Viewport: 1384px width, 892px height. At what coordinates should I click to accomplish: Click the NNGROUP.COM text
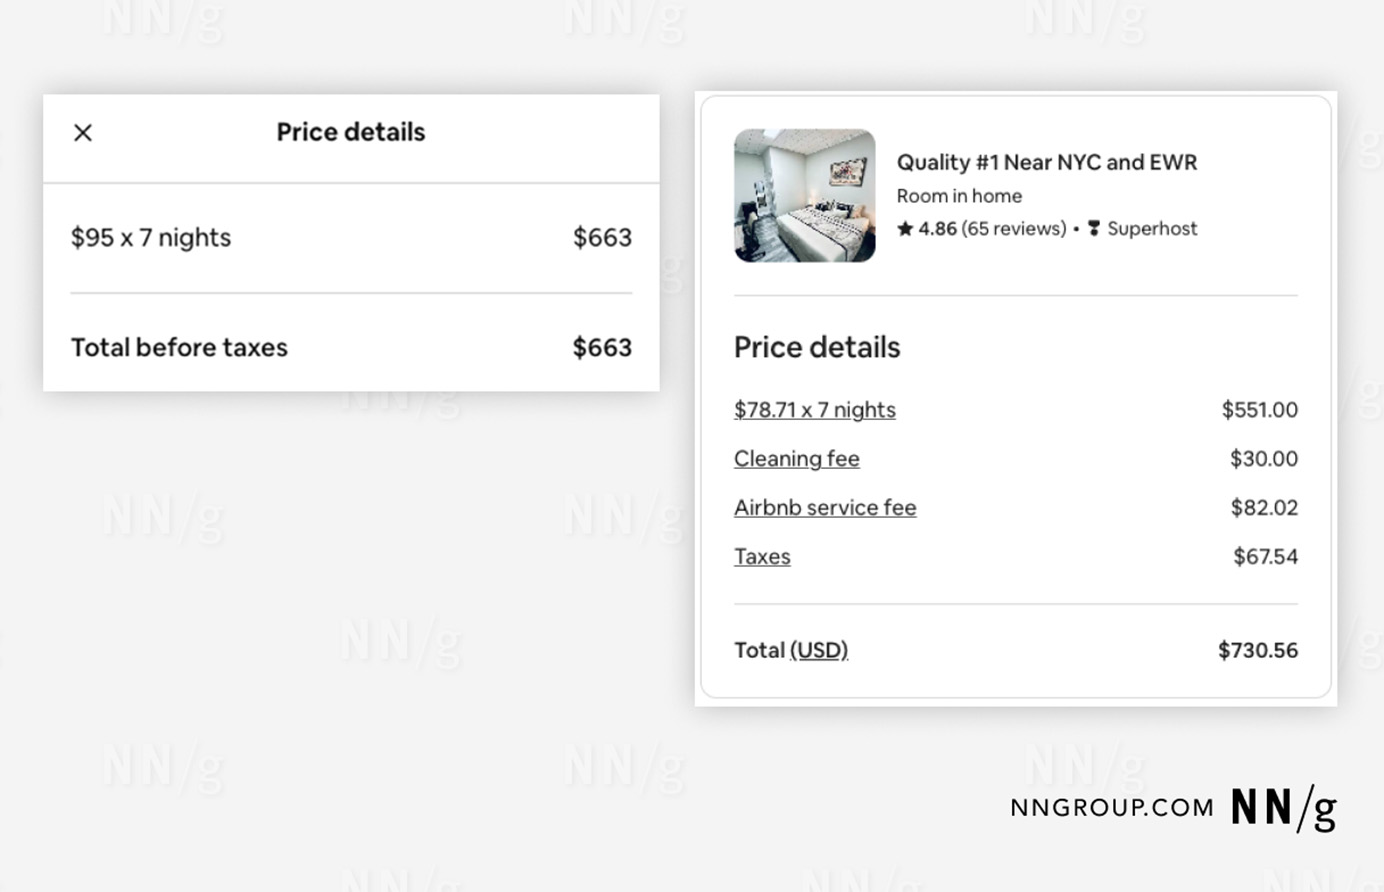pyautogui.click(x=1111, y=808)
